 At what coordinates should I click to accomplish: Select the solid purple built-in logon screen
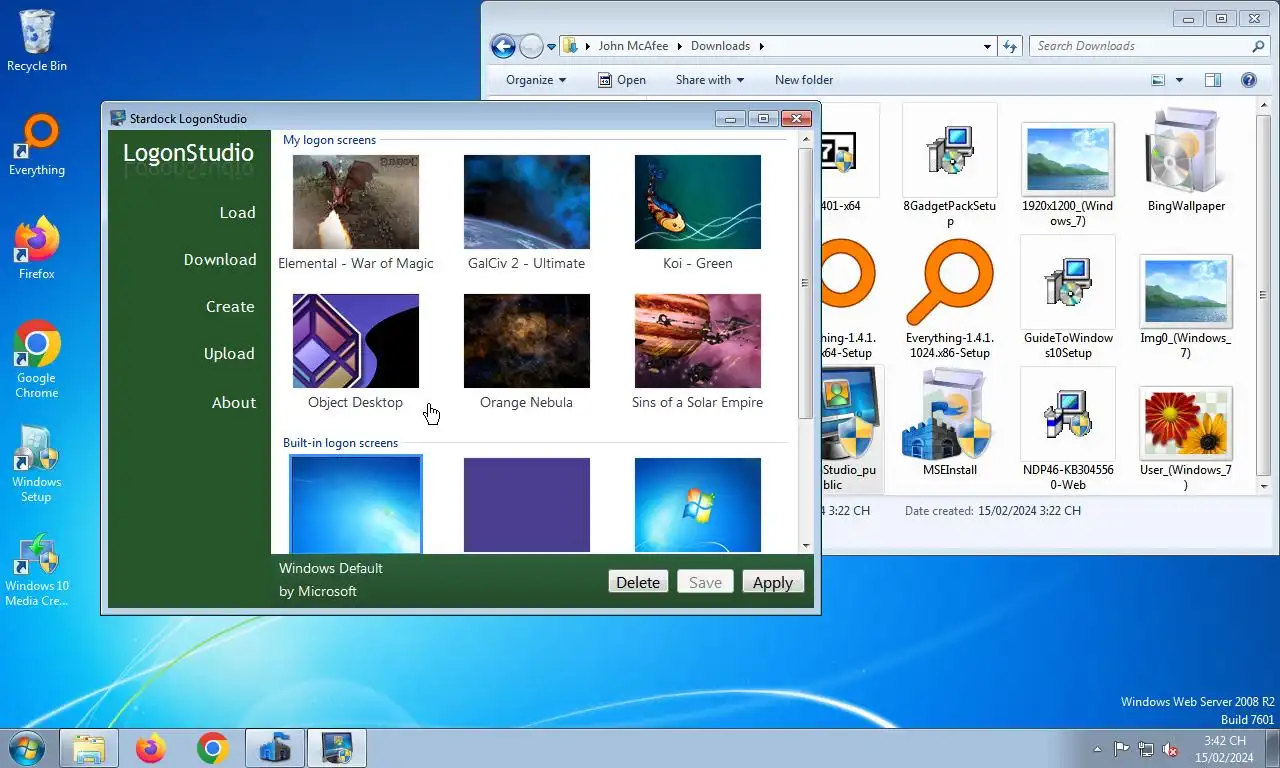(527, 505)
